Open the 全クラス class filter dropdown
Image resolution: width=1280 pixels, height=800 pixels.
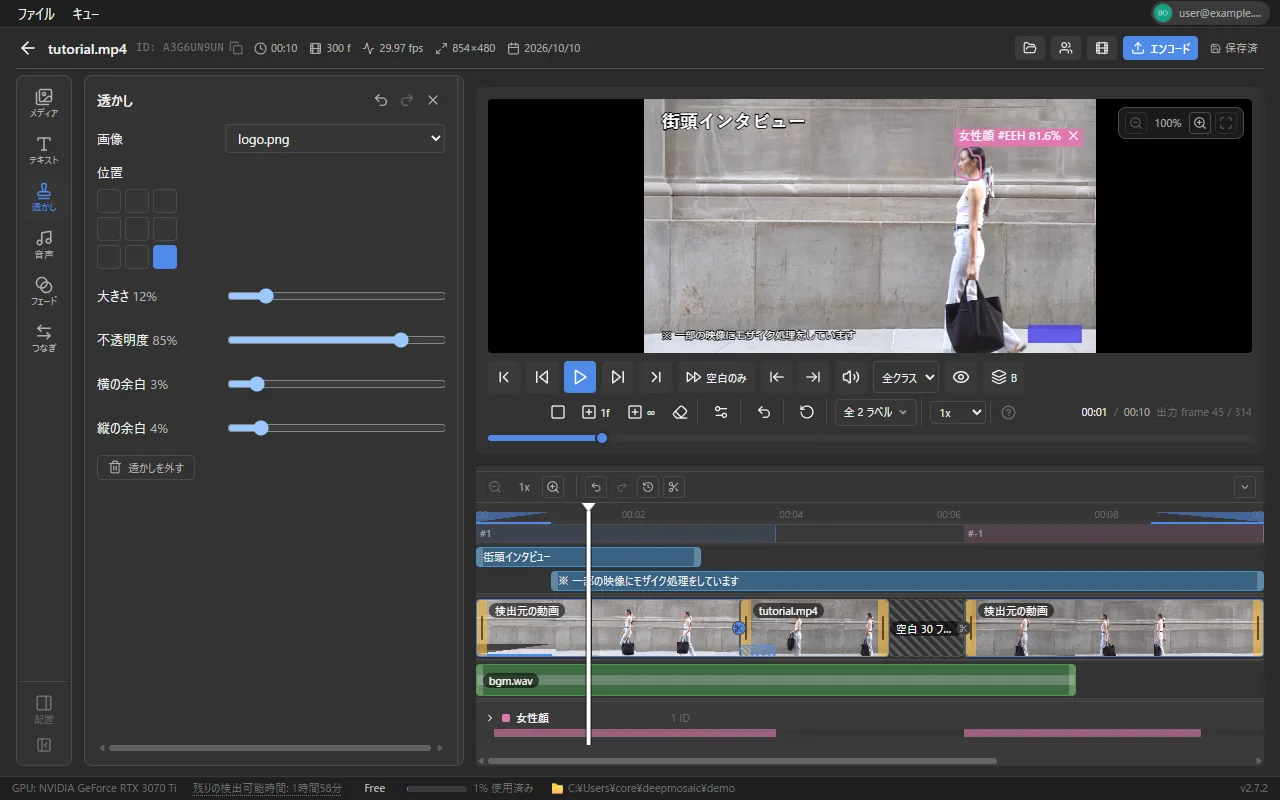click(906, 377)
